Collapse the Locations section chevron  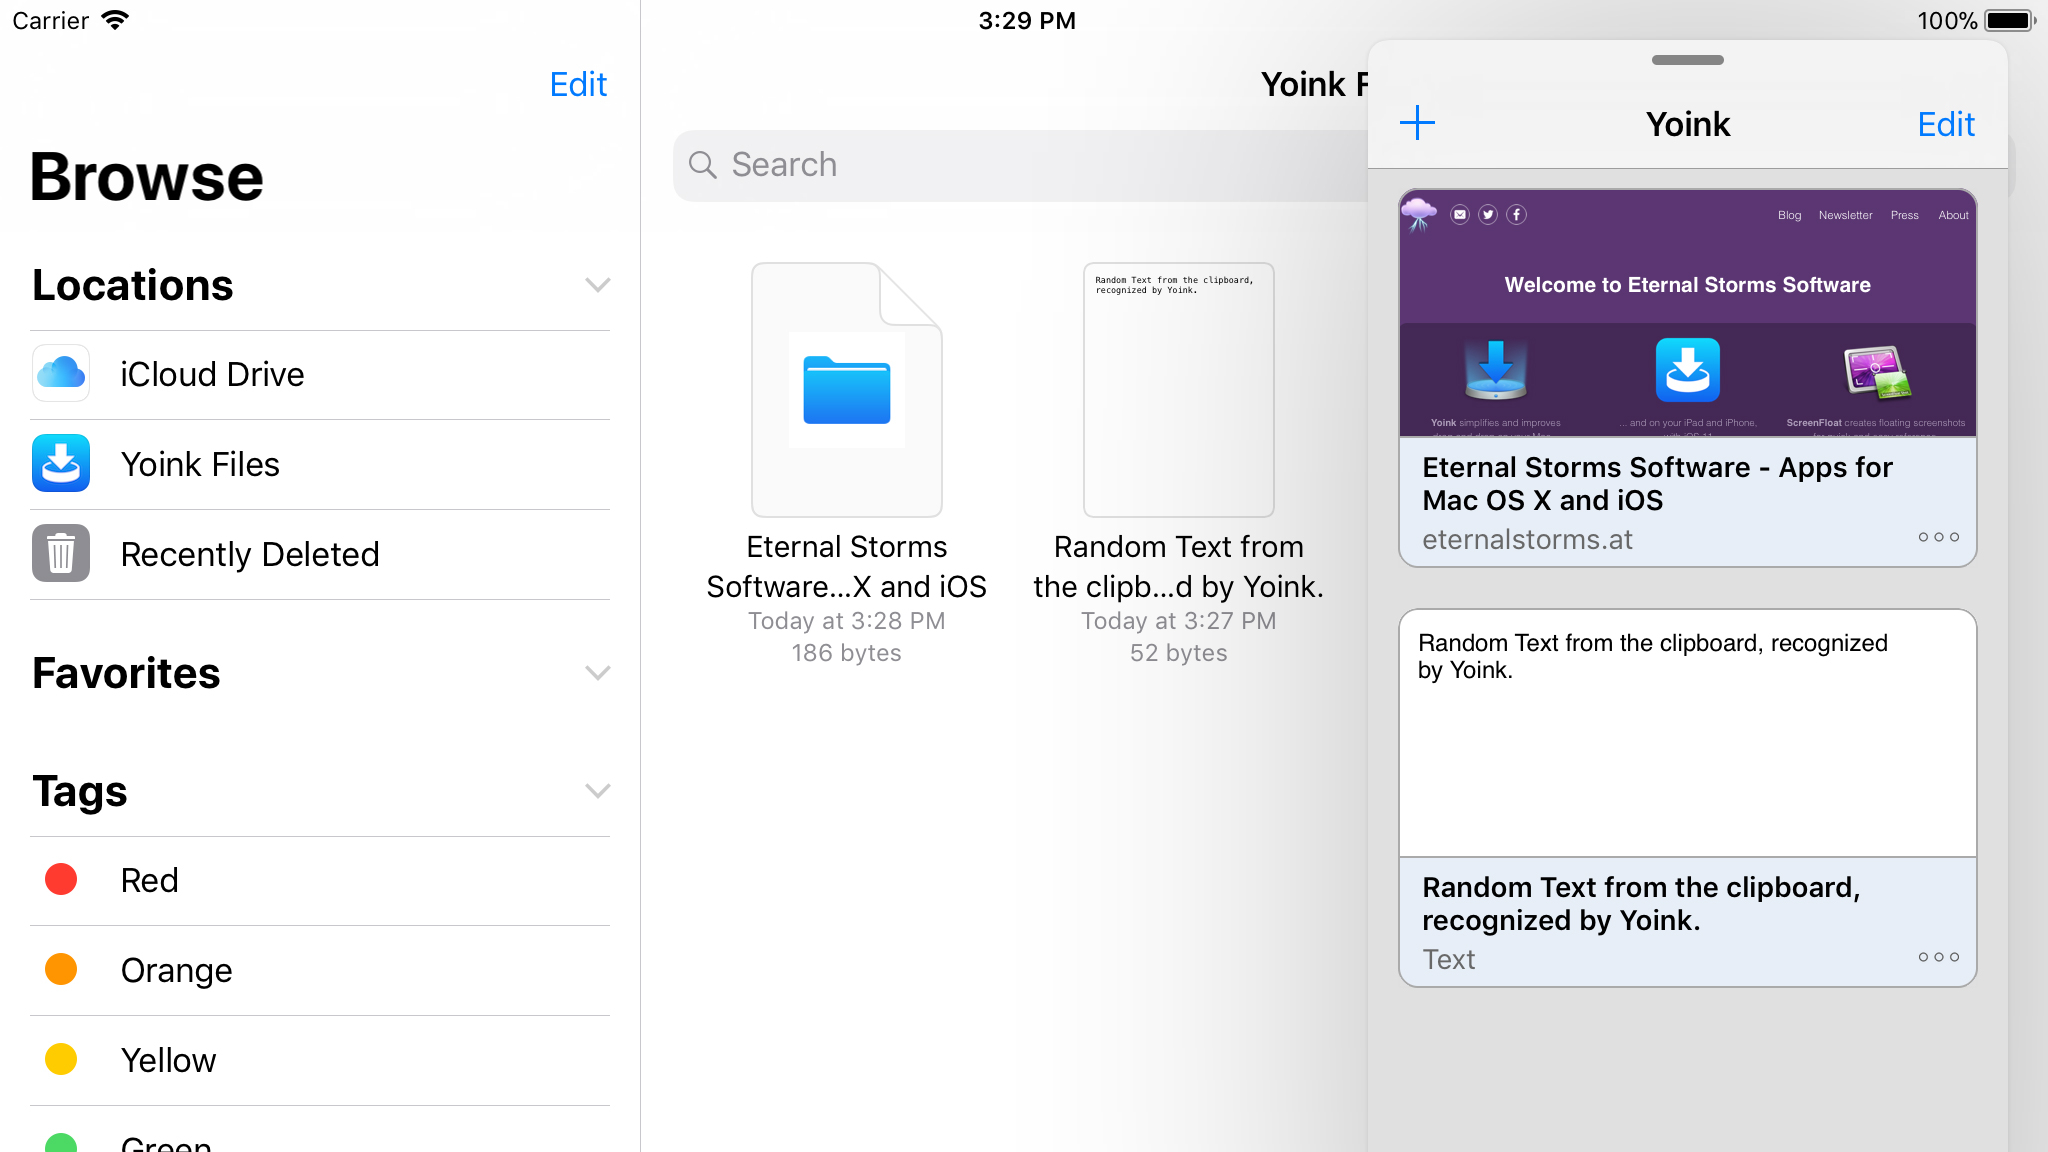point(597,285)
